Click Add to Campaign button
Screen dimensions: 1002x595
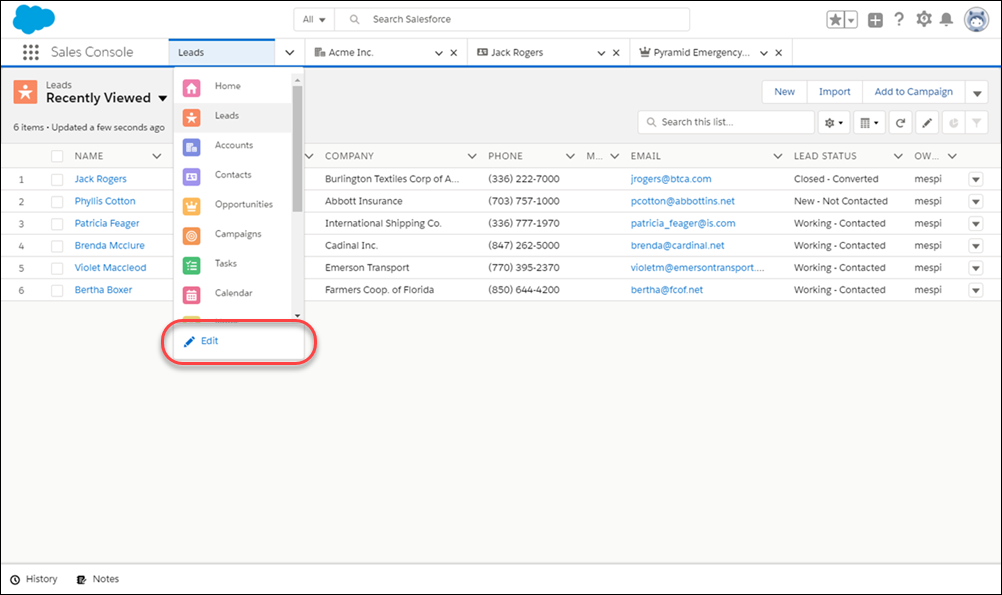tap(913, 92)
